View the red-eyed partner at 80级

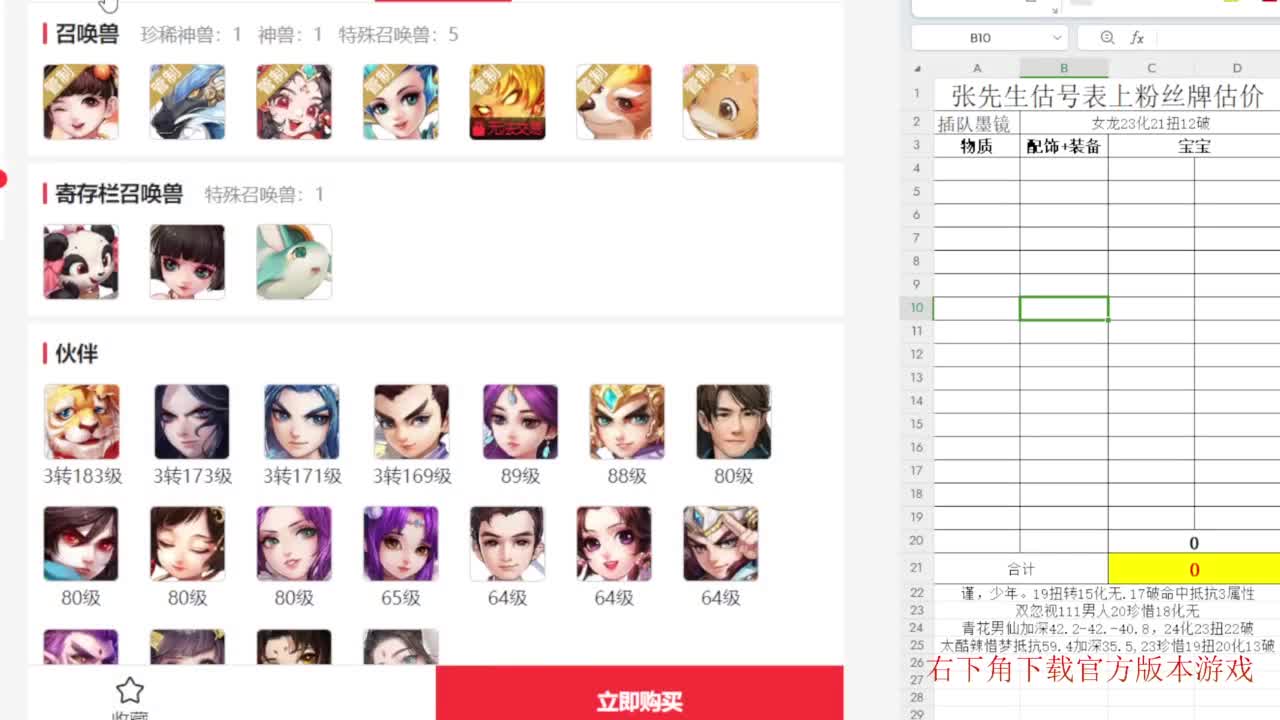81,544
